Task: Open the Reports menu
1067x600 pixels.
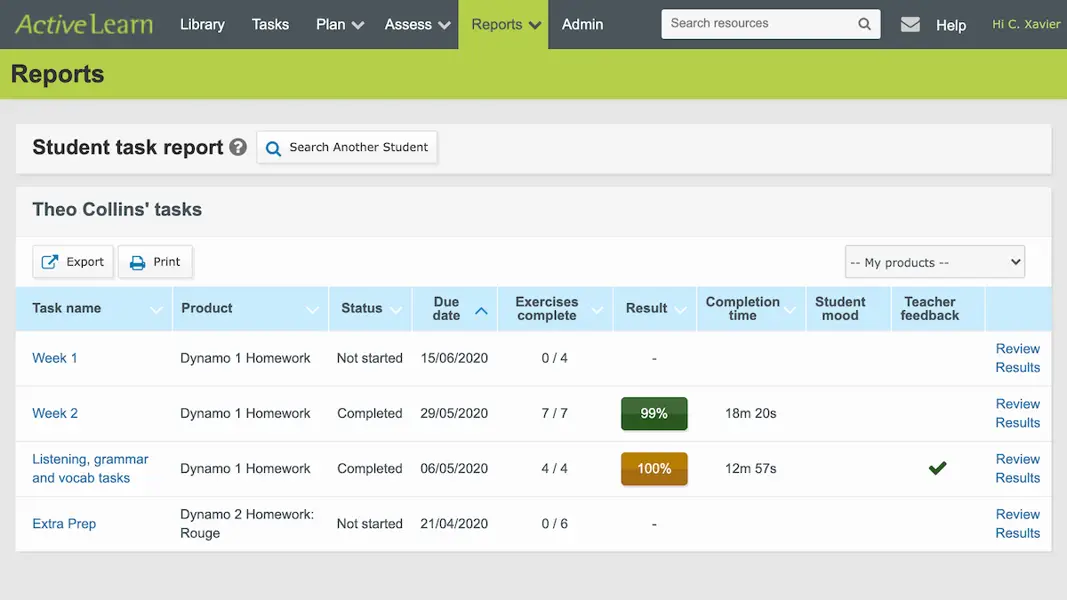Action: click(504, 24)
